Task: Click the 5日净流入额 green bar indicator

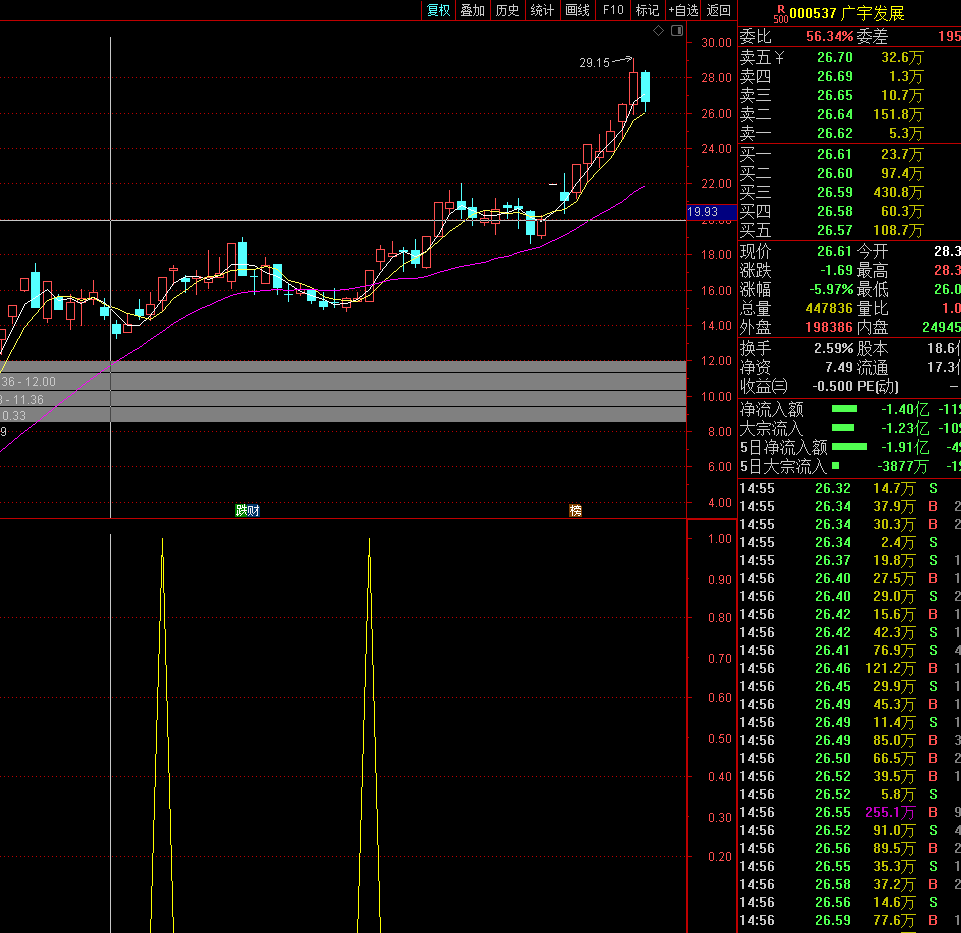Action: click(849, 447)
